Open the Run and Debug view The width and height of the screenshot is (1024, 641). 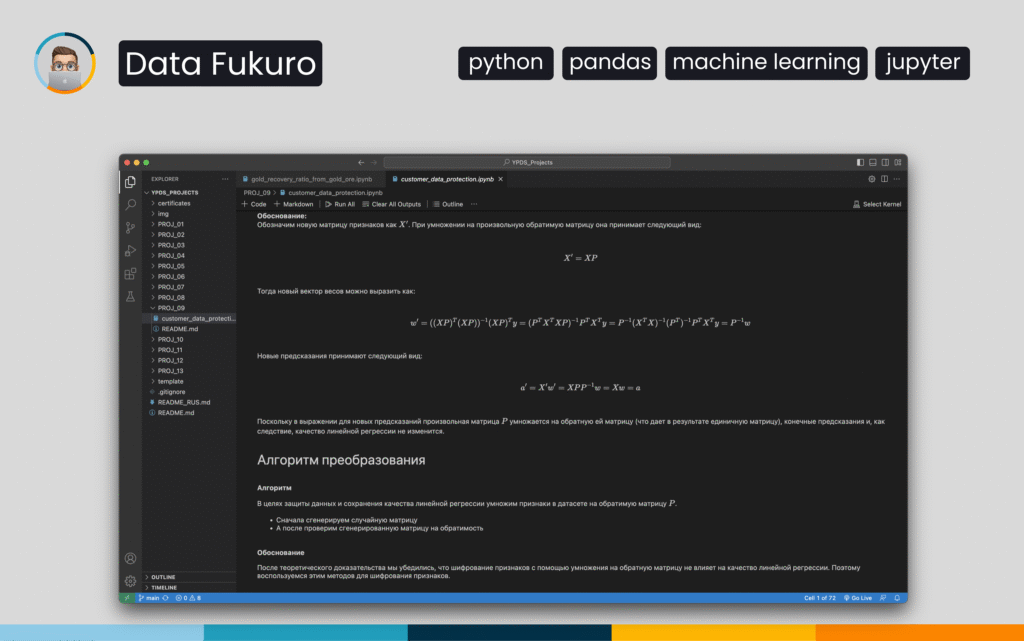130,250
